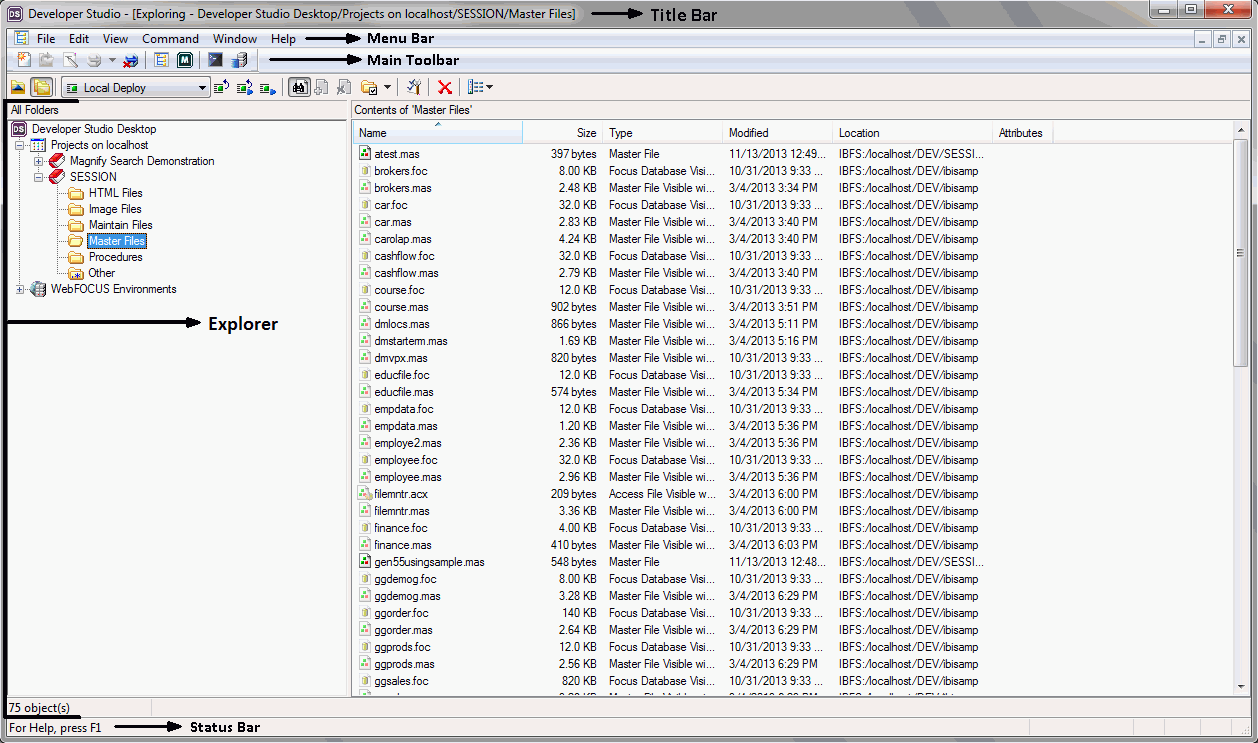1258x743 pixels.
Task: Select the file brokers.foc
Action: (x=400, y=171)
